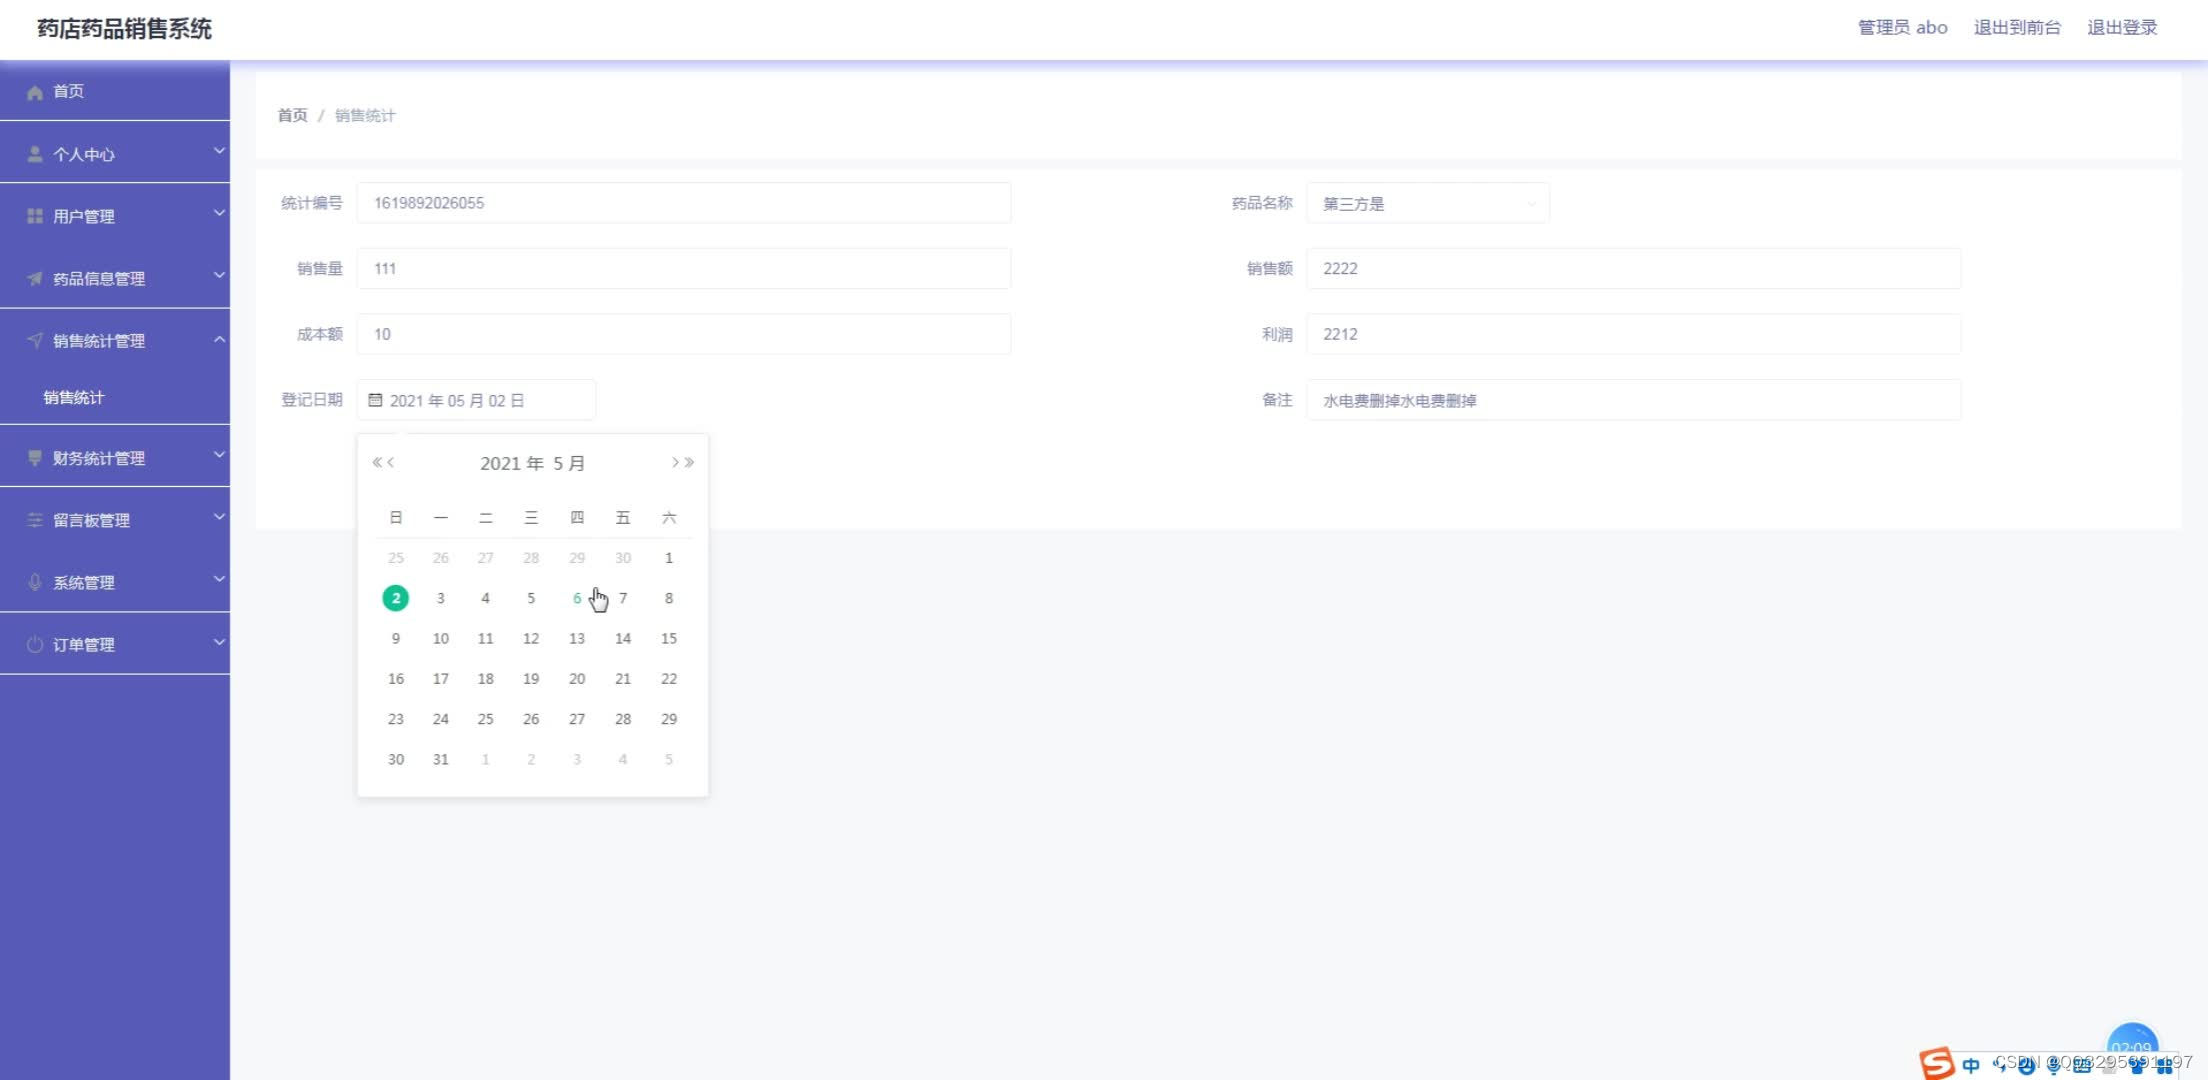The width and height of the screenshot is (2208, 1080).
Task: Open the 订单管理 sidebar menu
Action: pyautogui.click(x=115, y=644)
